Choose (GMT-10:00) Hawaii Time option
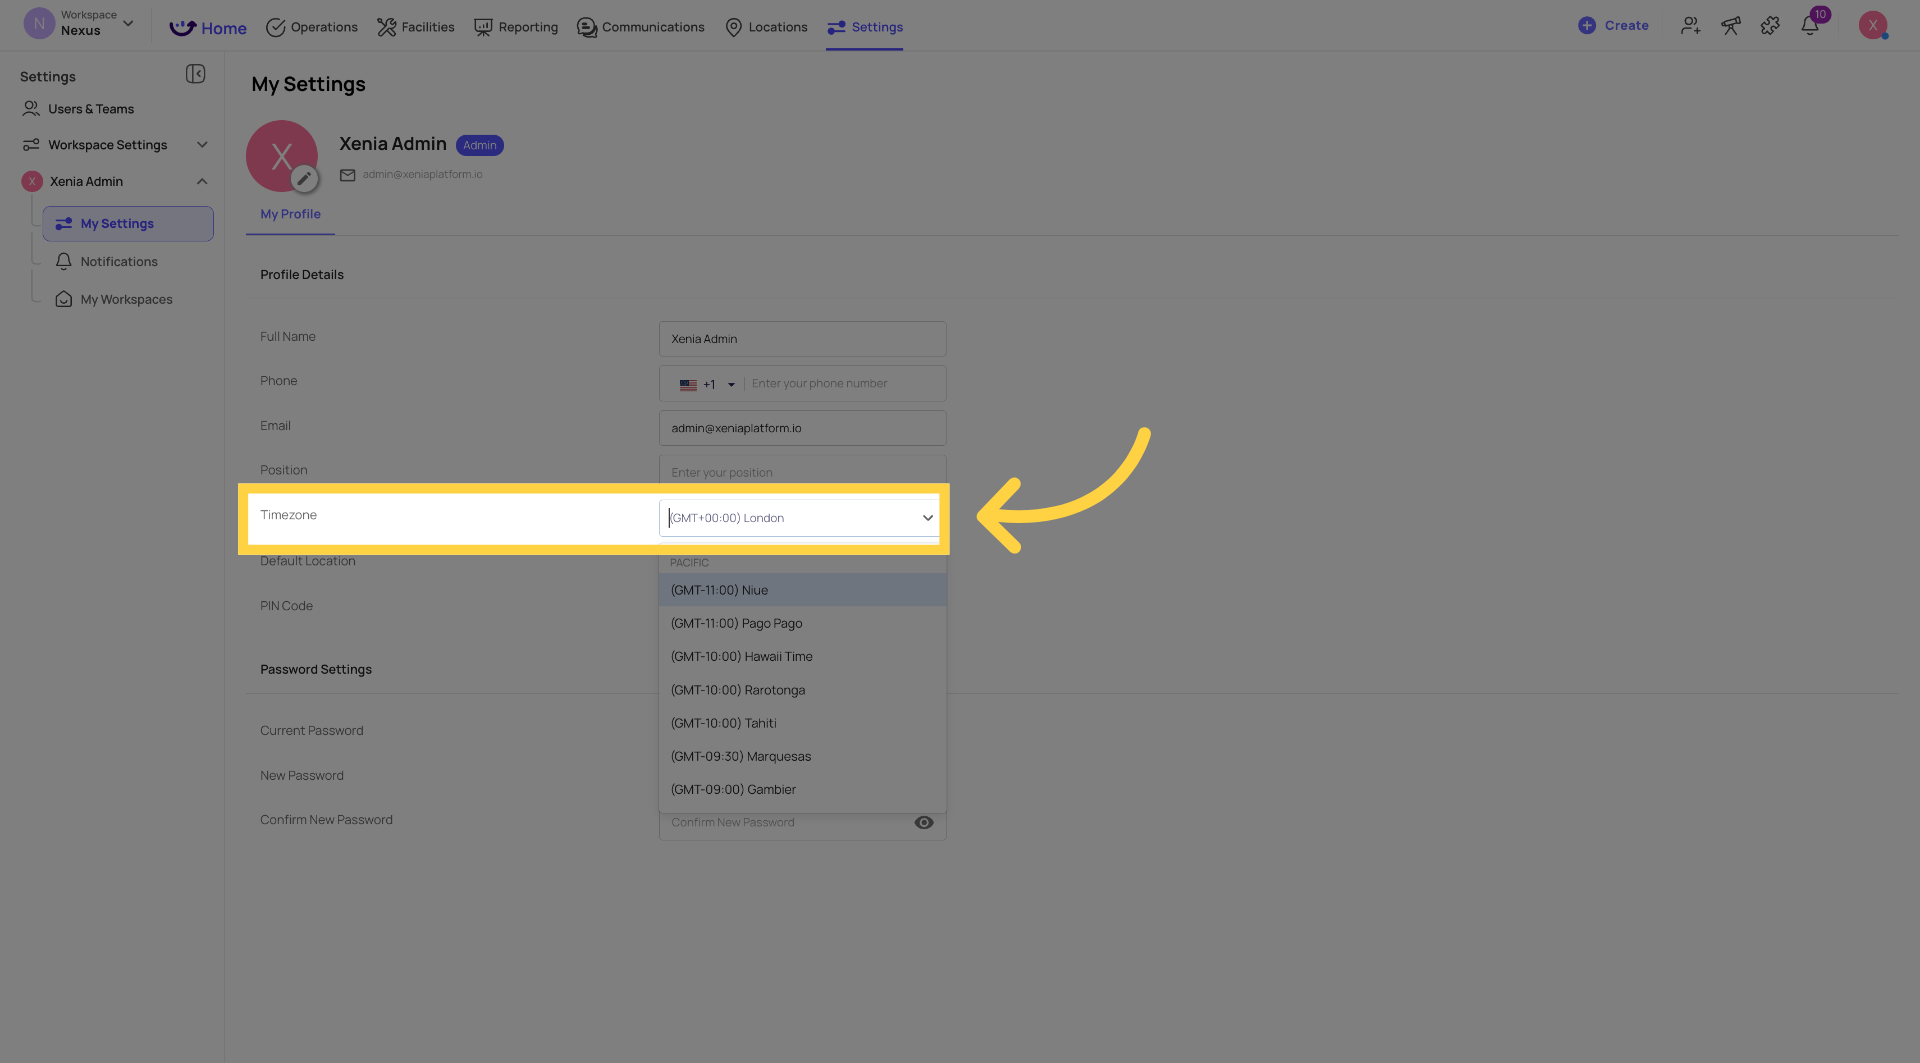The width and height of the screenshot is (1920, 1063). (x=802, y=657)
